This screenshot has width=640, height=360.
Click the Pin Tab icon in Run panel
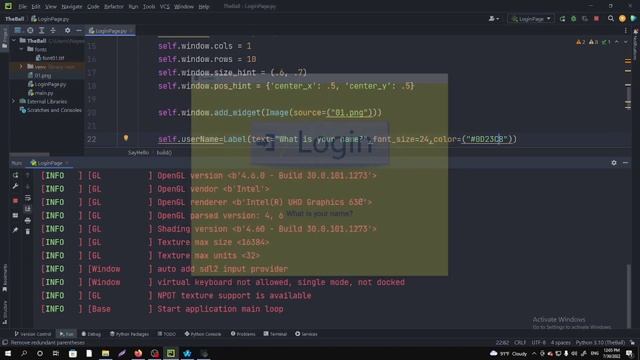point(16,230)
